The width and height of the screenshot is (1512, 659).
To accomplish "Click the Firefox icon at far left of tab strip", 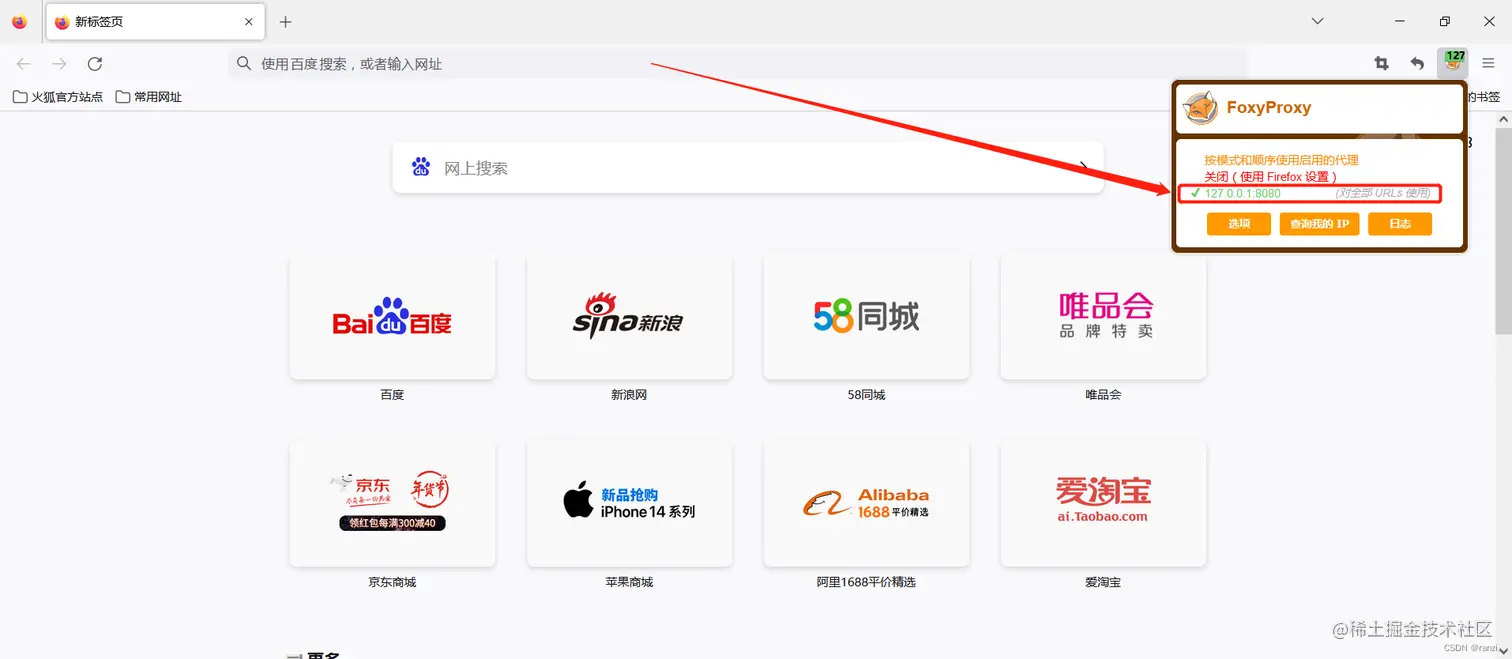I will click(x=20, y=22).
